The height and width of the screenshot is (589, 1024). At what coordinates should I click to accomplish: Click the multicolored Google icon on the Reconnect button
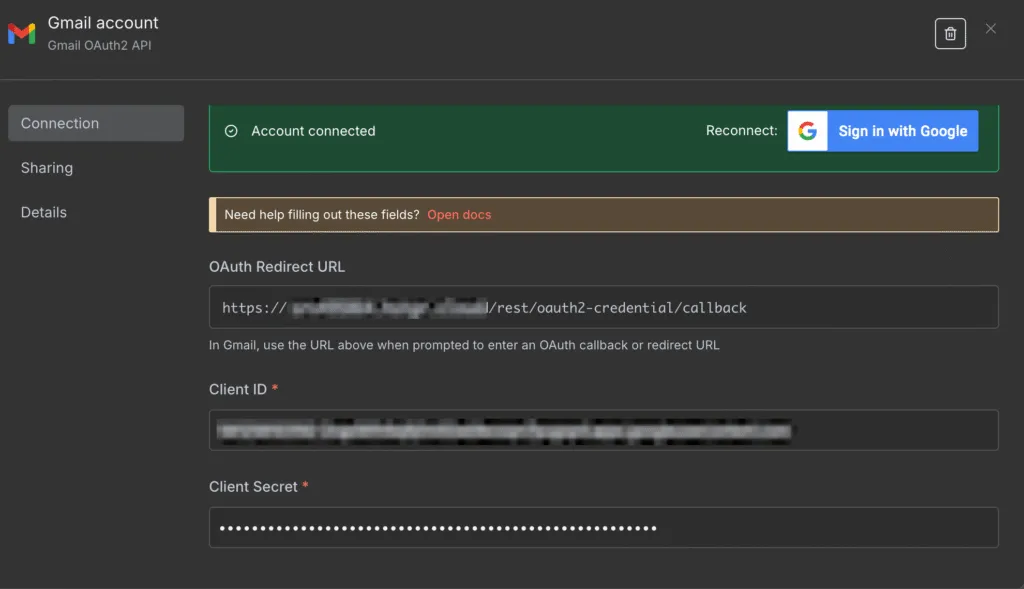(x=806, y=131)
